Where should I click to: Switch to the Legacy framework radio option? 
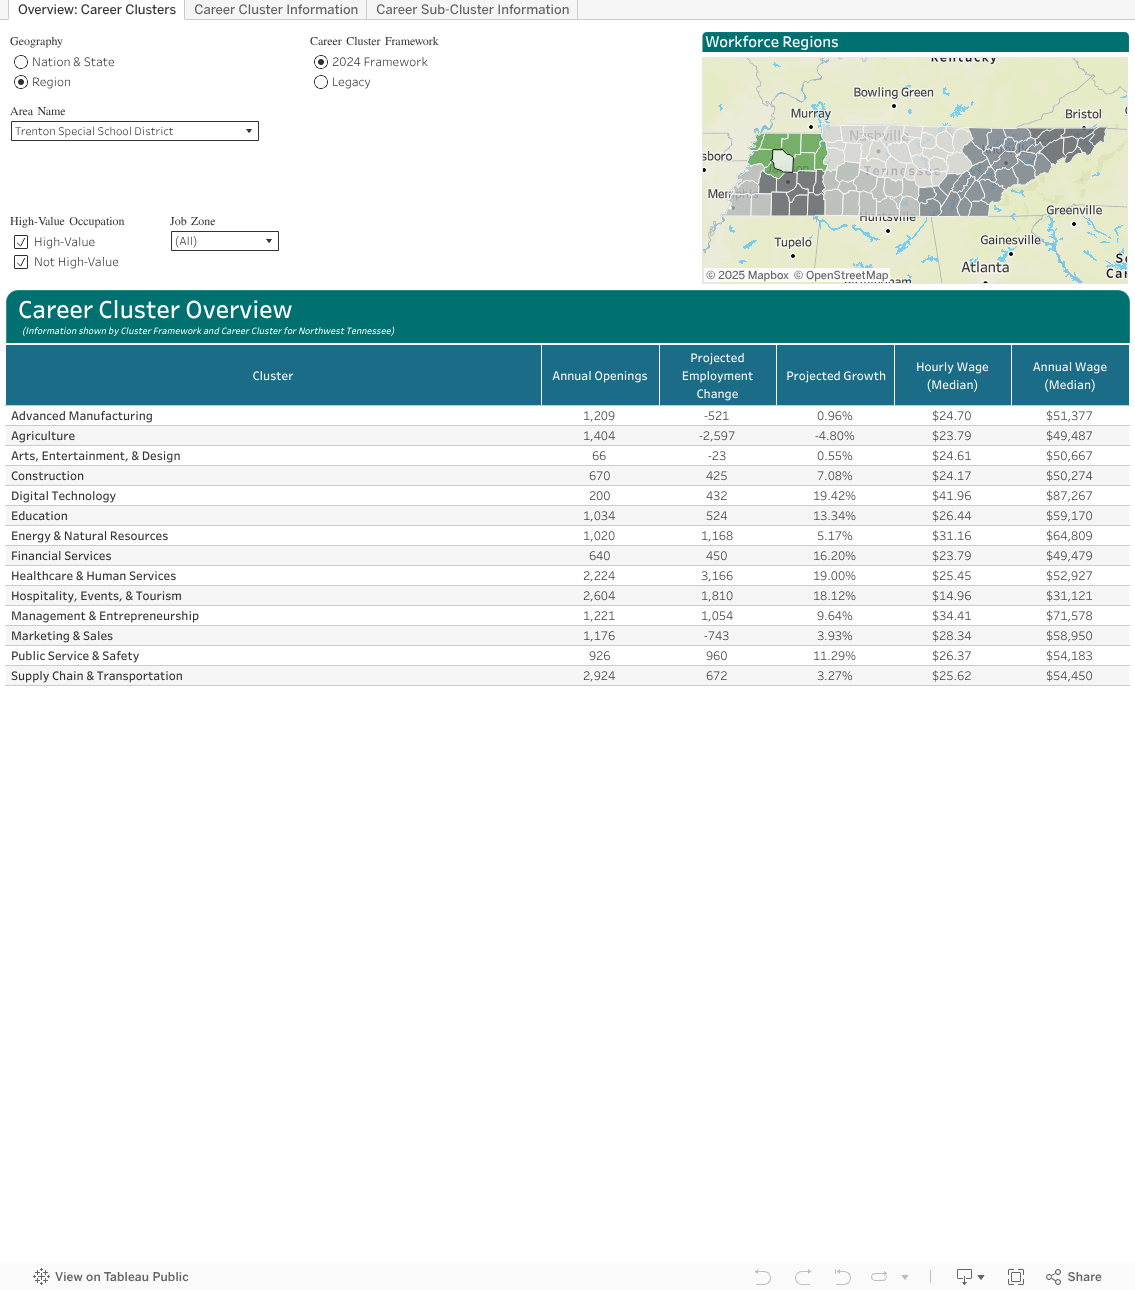pyautogui.click(x=321, y=82)
